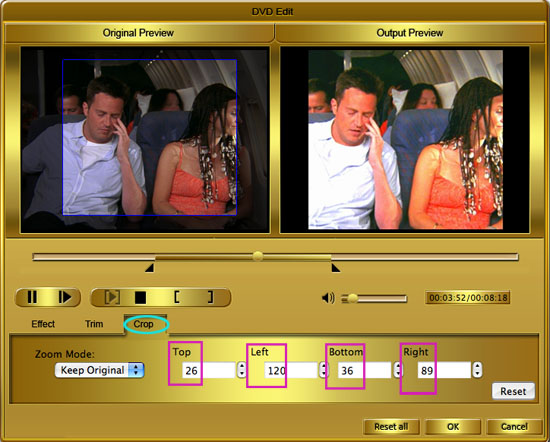Confirm edits with the OK button
The image size is (550, 442).
pyautogui.click(x=453, y=427)
